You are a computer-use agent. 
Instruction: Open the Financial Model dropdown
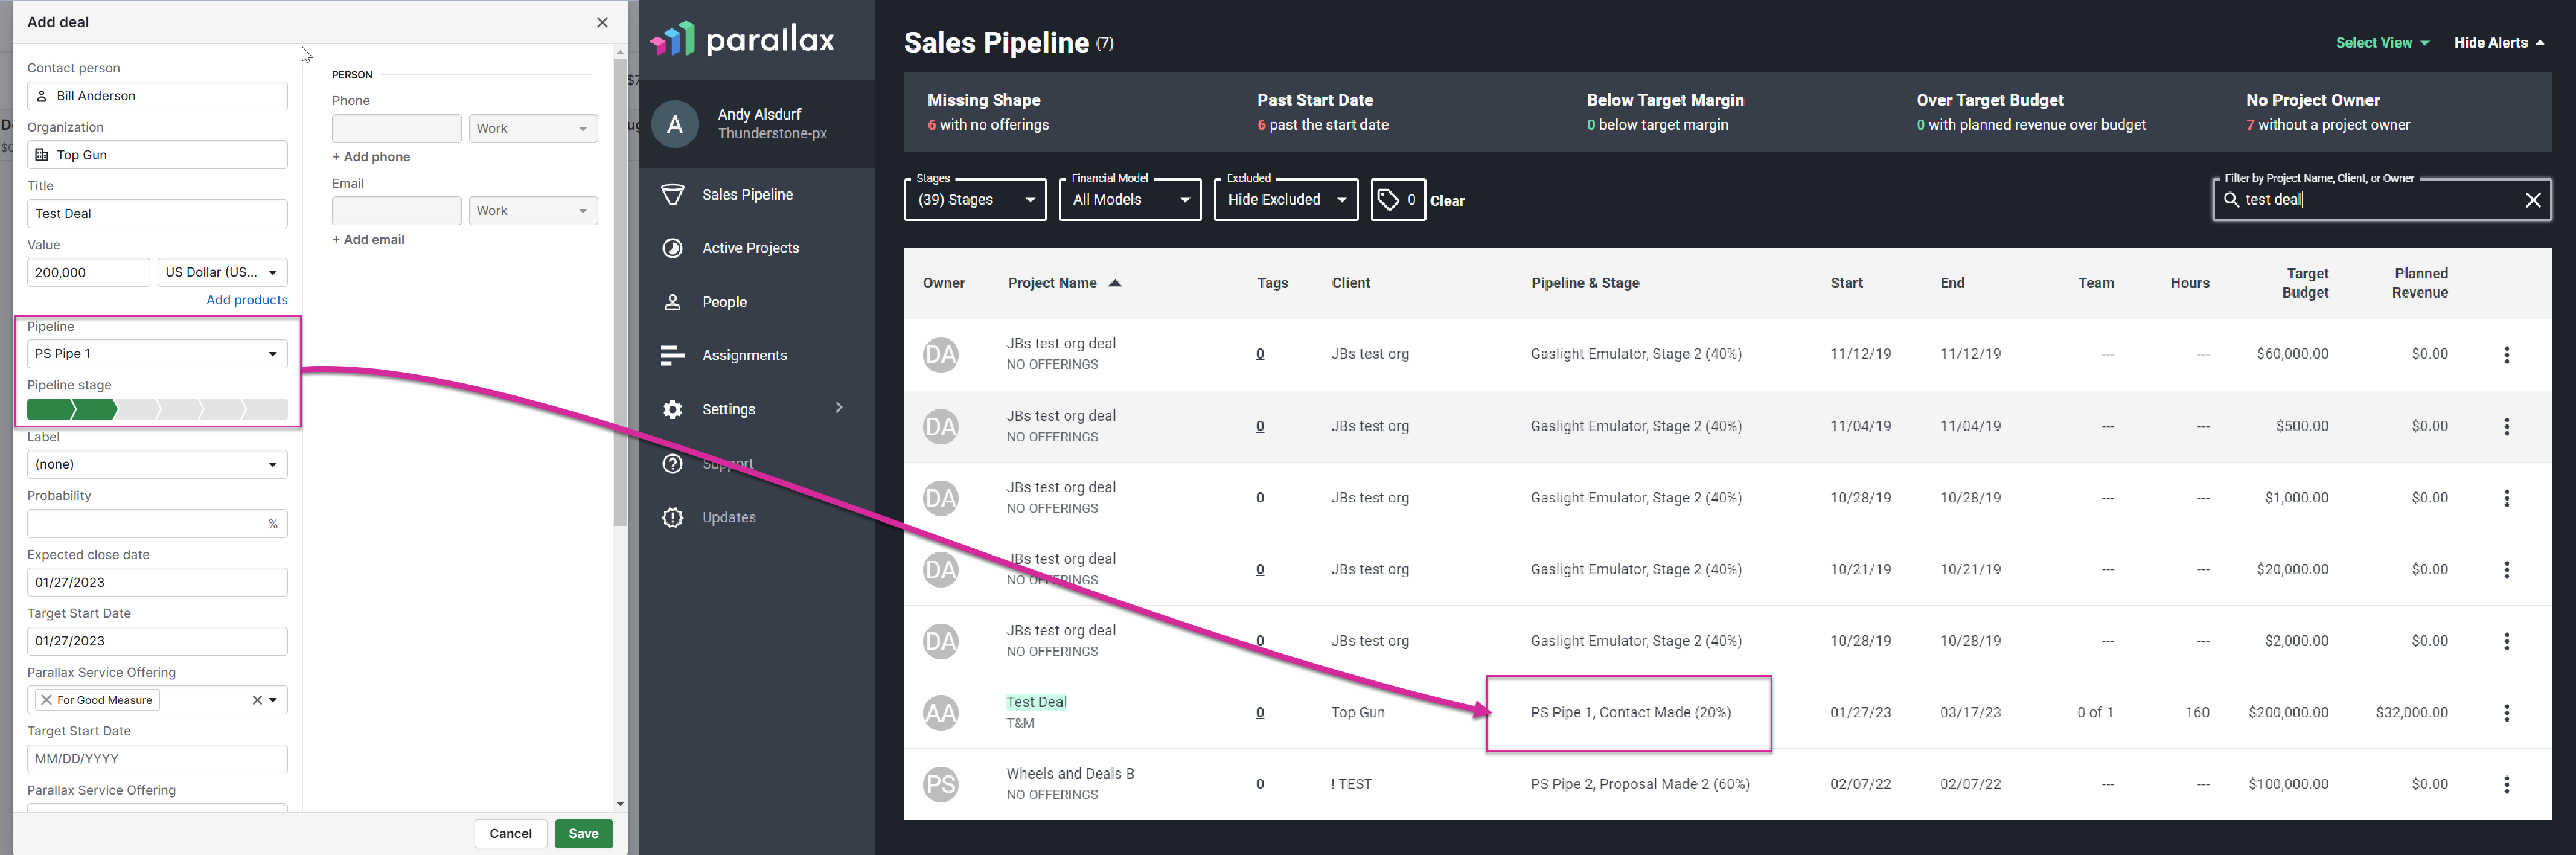click(1130, 200)
